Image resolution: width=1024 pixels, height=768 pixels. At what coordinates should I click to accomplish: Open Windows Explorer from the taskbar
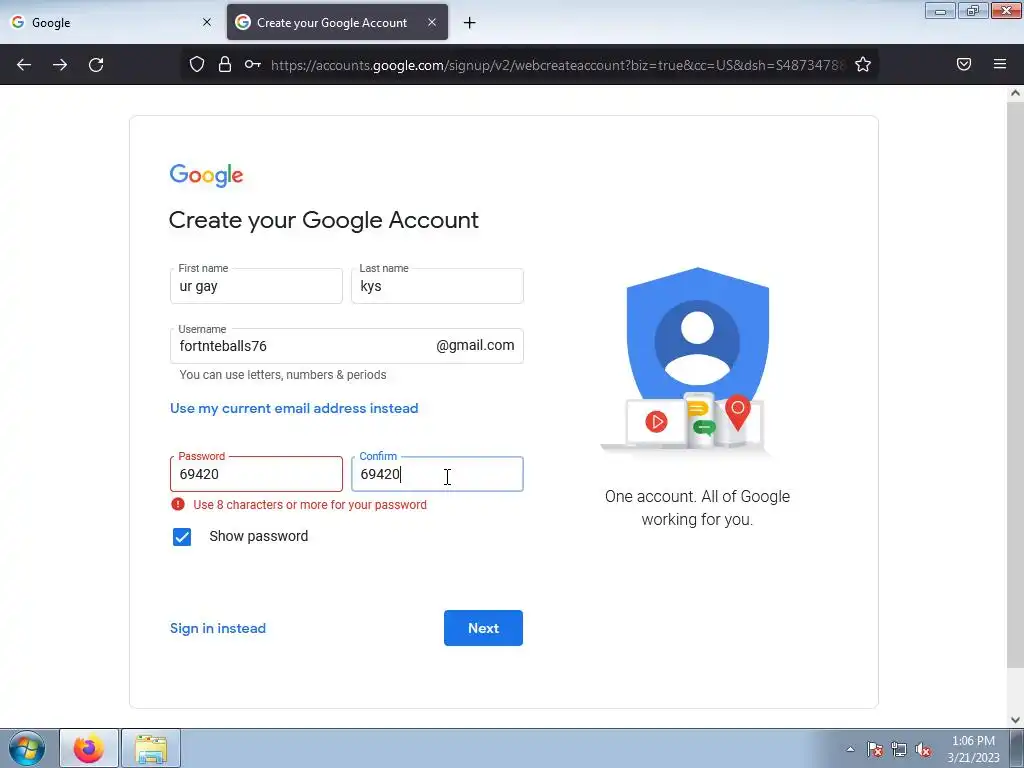[151, 748]
